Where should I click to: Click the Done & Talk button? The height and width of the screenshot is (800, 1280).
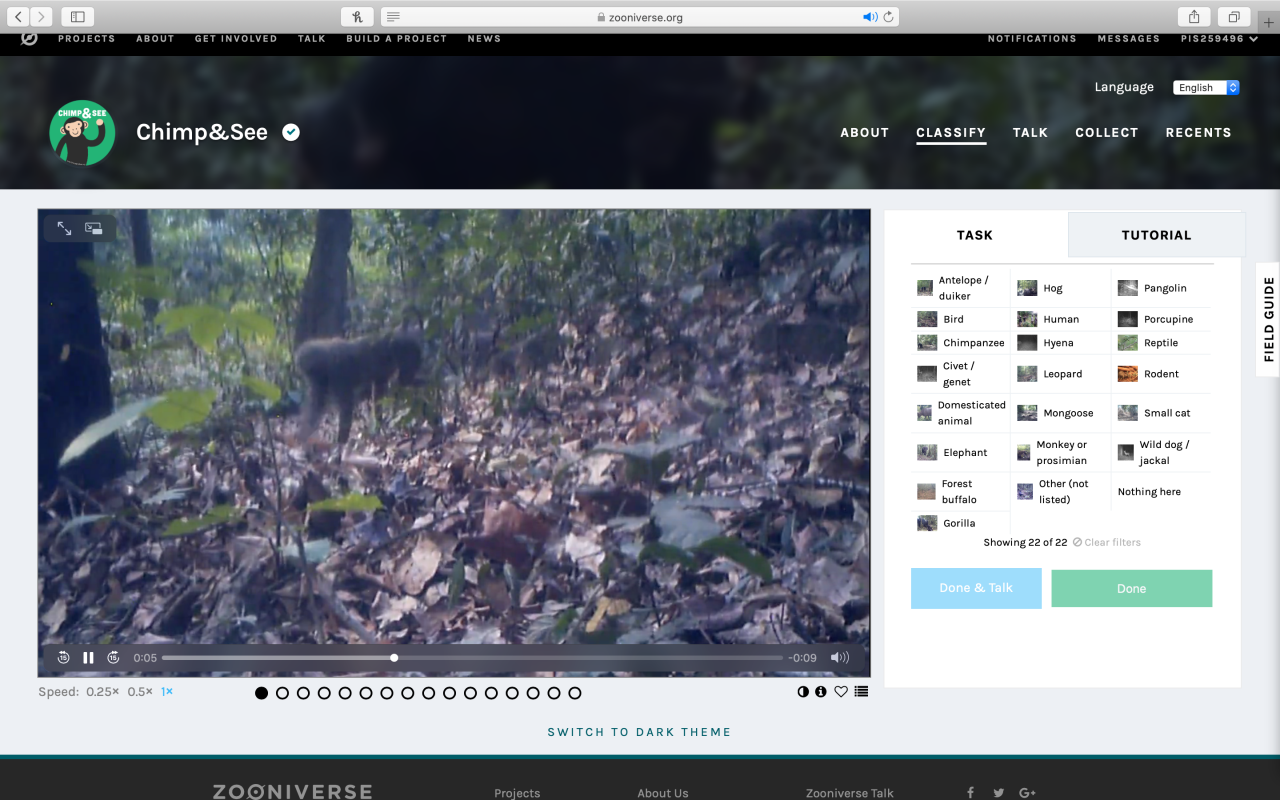tap(976, 588)
